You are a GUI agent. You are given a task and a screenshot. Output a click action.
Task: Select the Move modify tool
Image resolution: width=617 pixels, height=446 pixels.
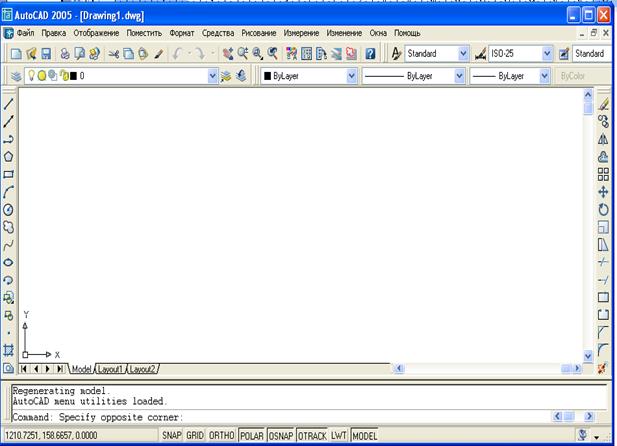(603, 192)
